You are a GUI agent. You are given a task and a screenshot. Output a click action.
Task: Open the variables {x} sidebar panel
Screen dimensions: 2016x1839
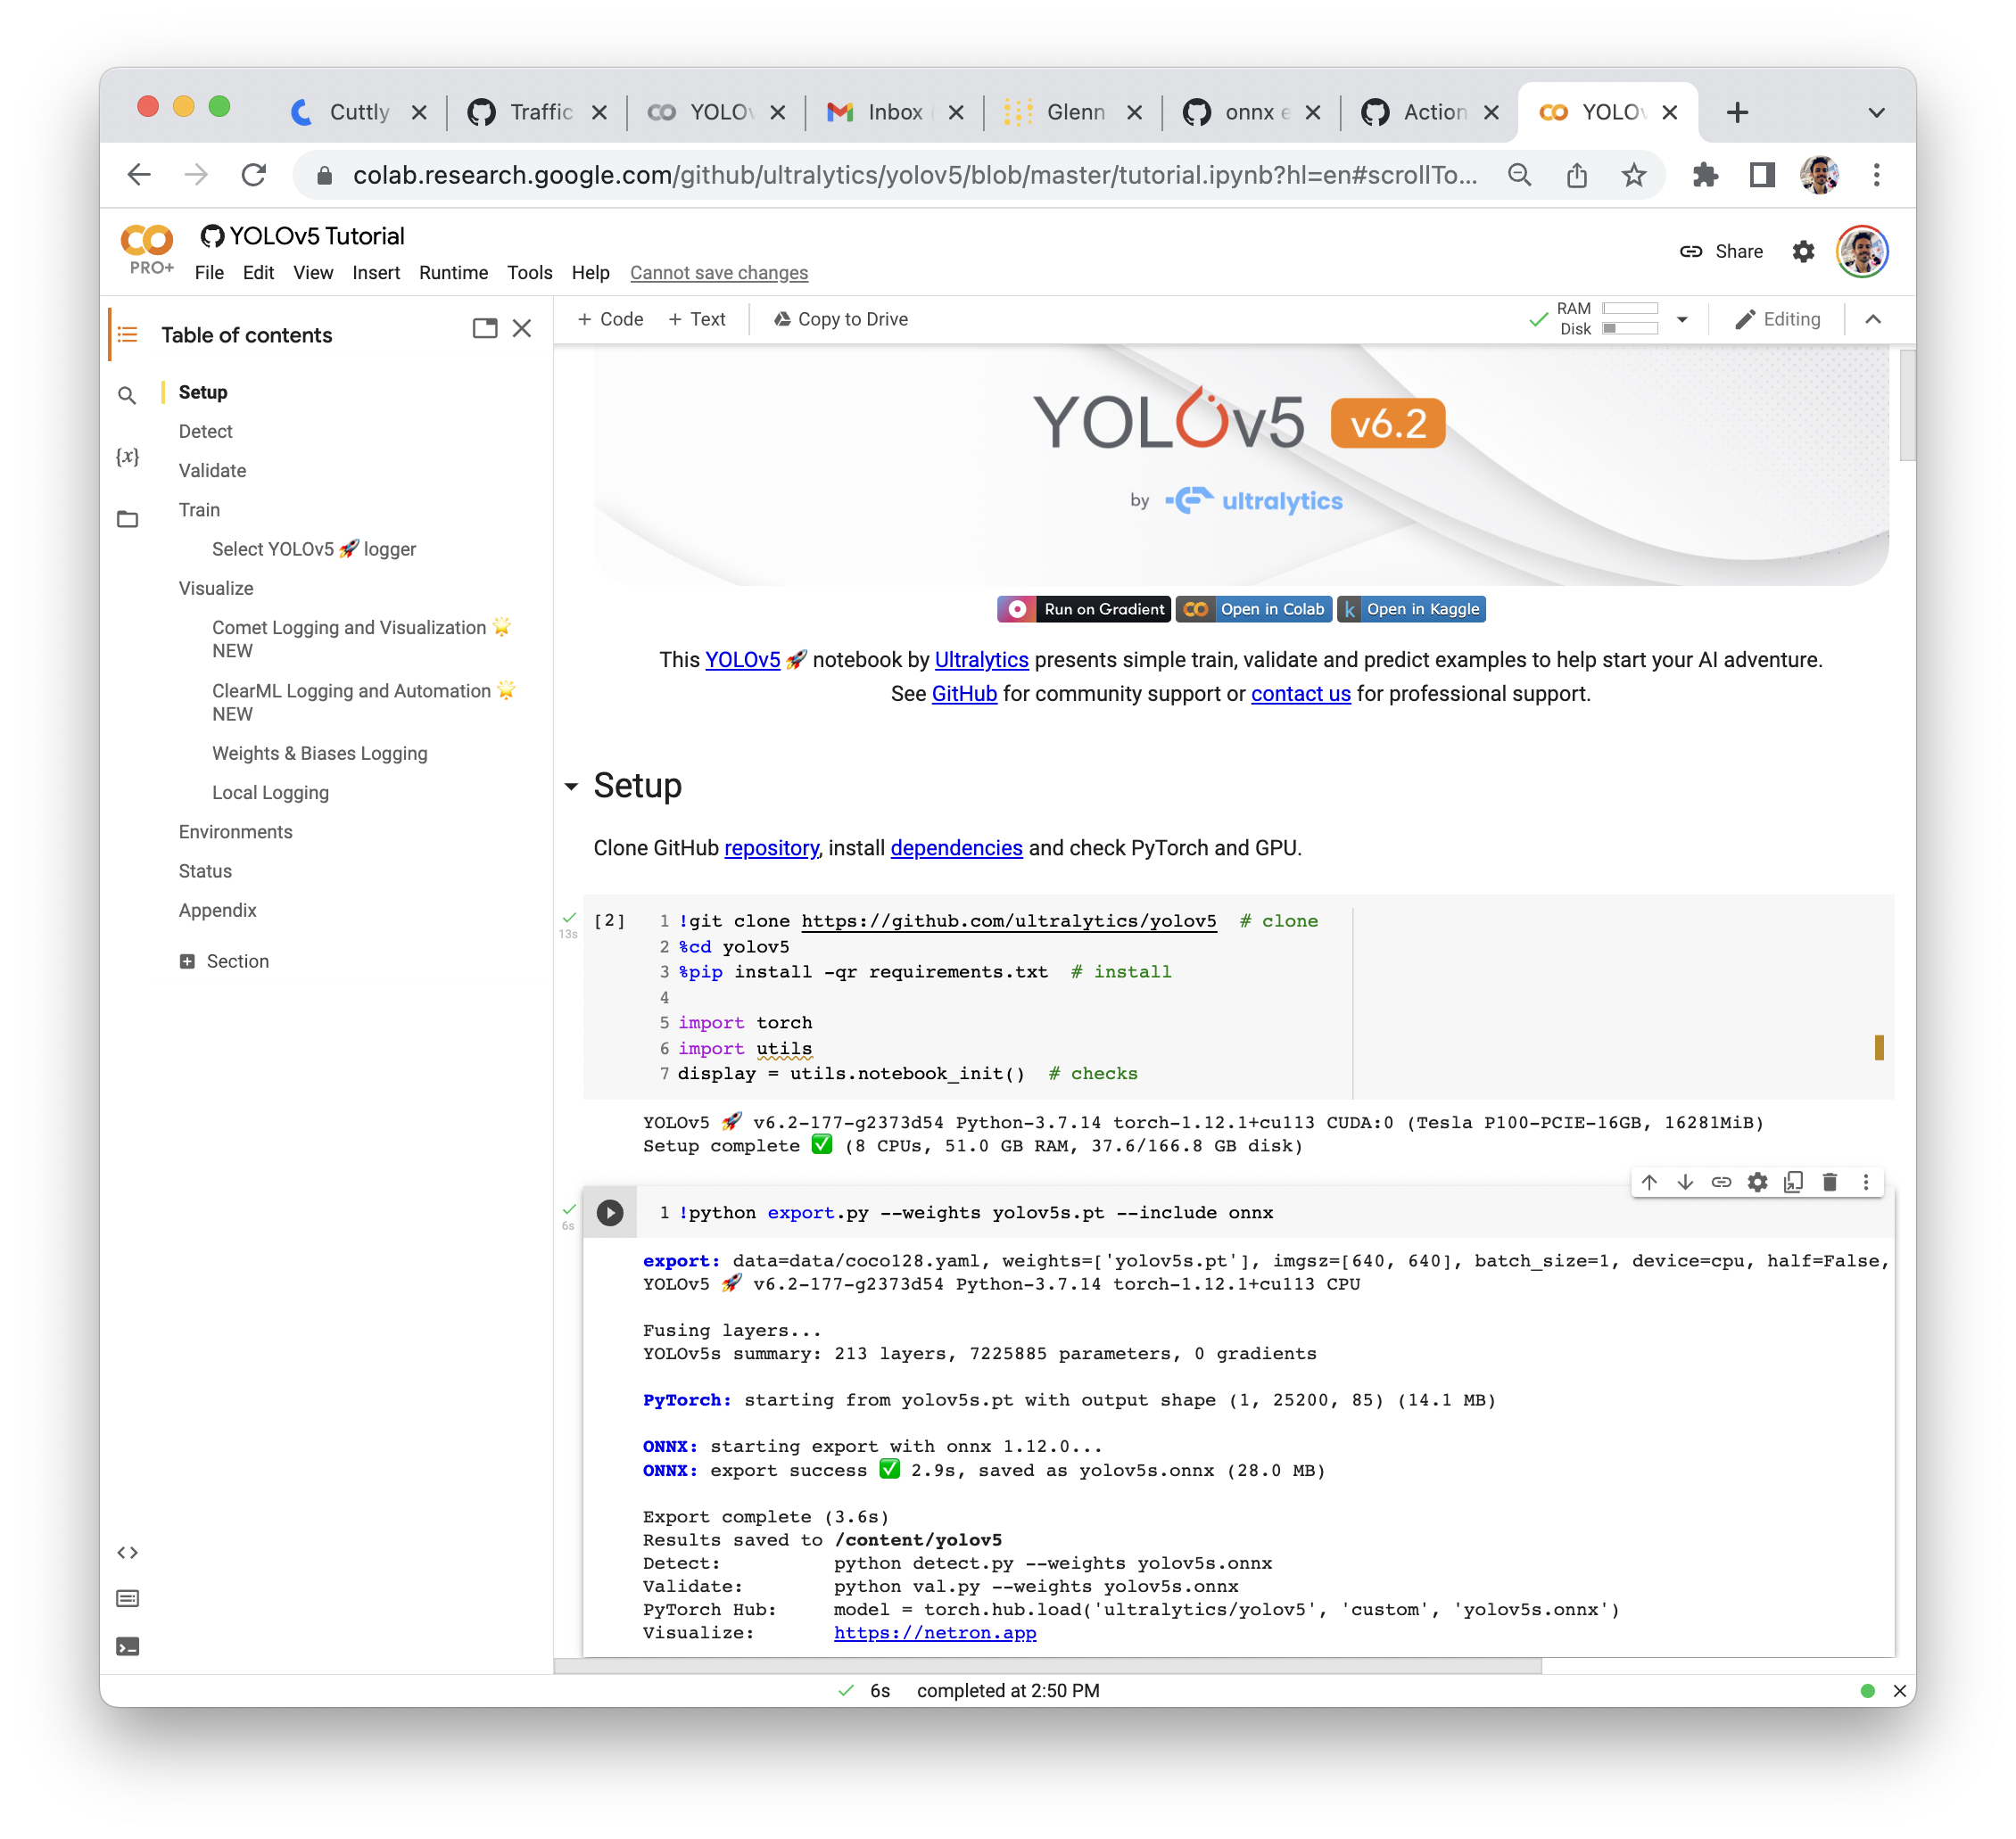coord(127,457)
